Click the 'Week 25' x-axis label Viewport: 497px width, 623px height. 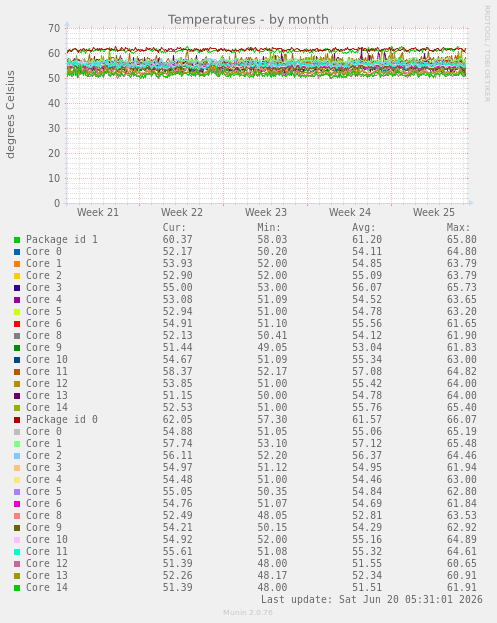(433, 212)
